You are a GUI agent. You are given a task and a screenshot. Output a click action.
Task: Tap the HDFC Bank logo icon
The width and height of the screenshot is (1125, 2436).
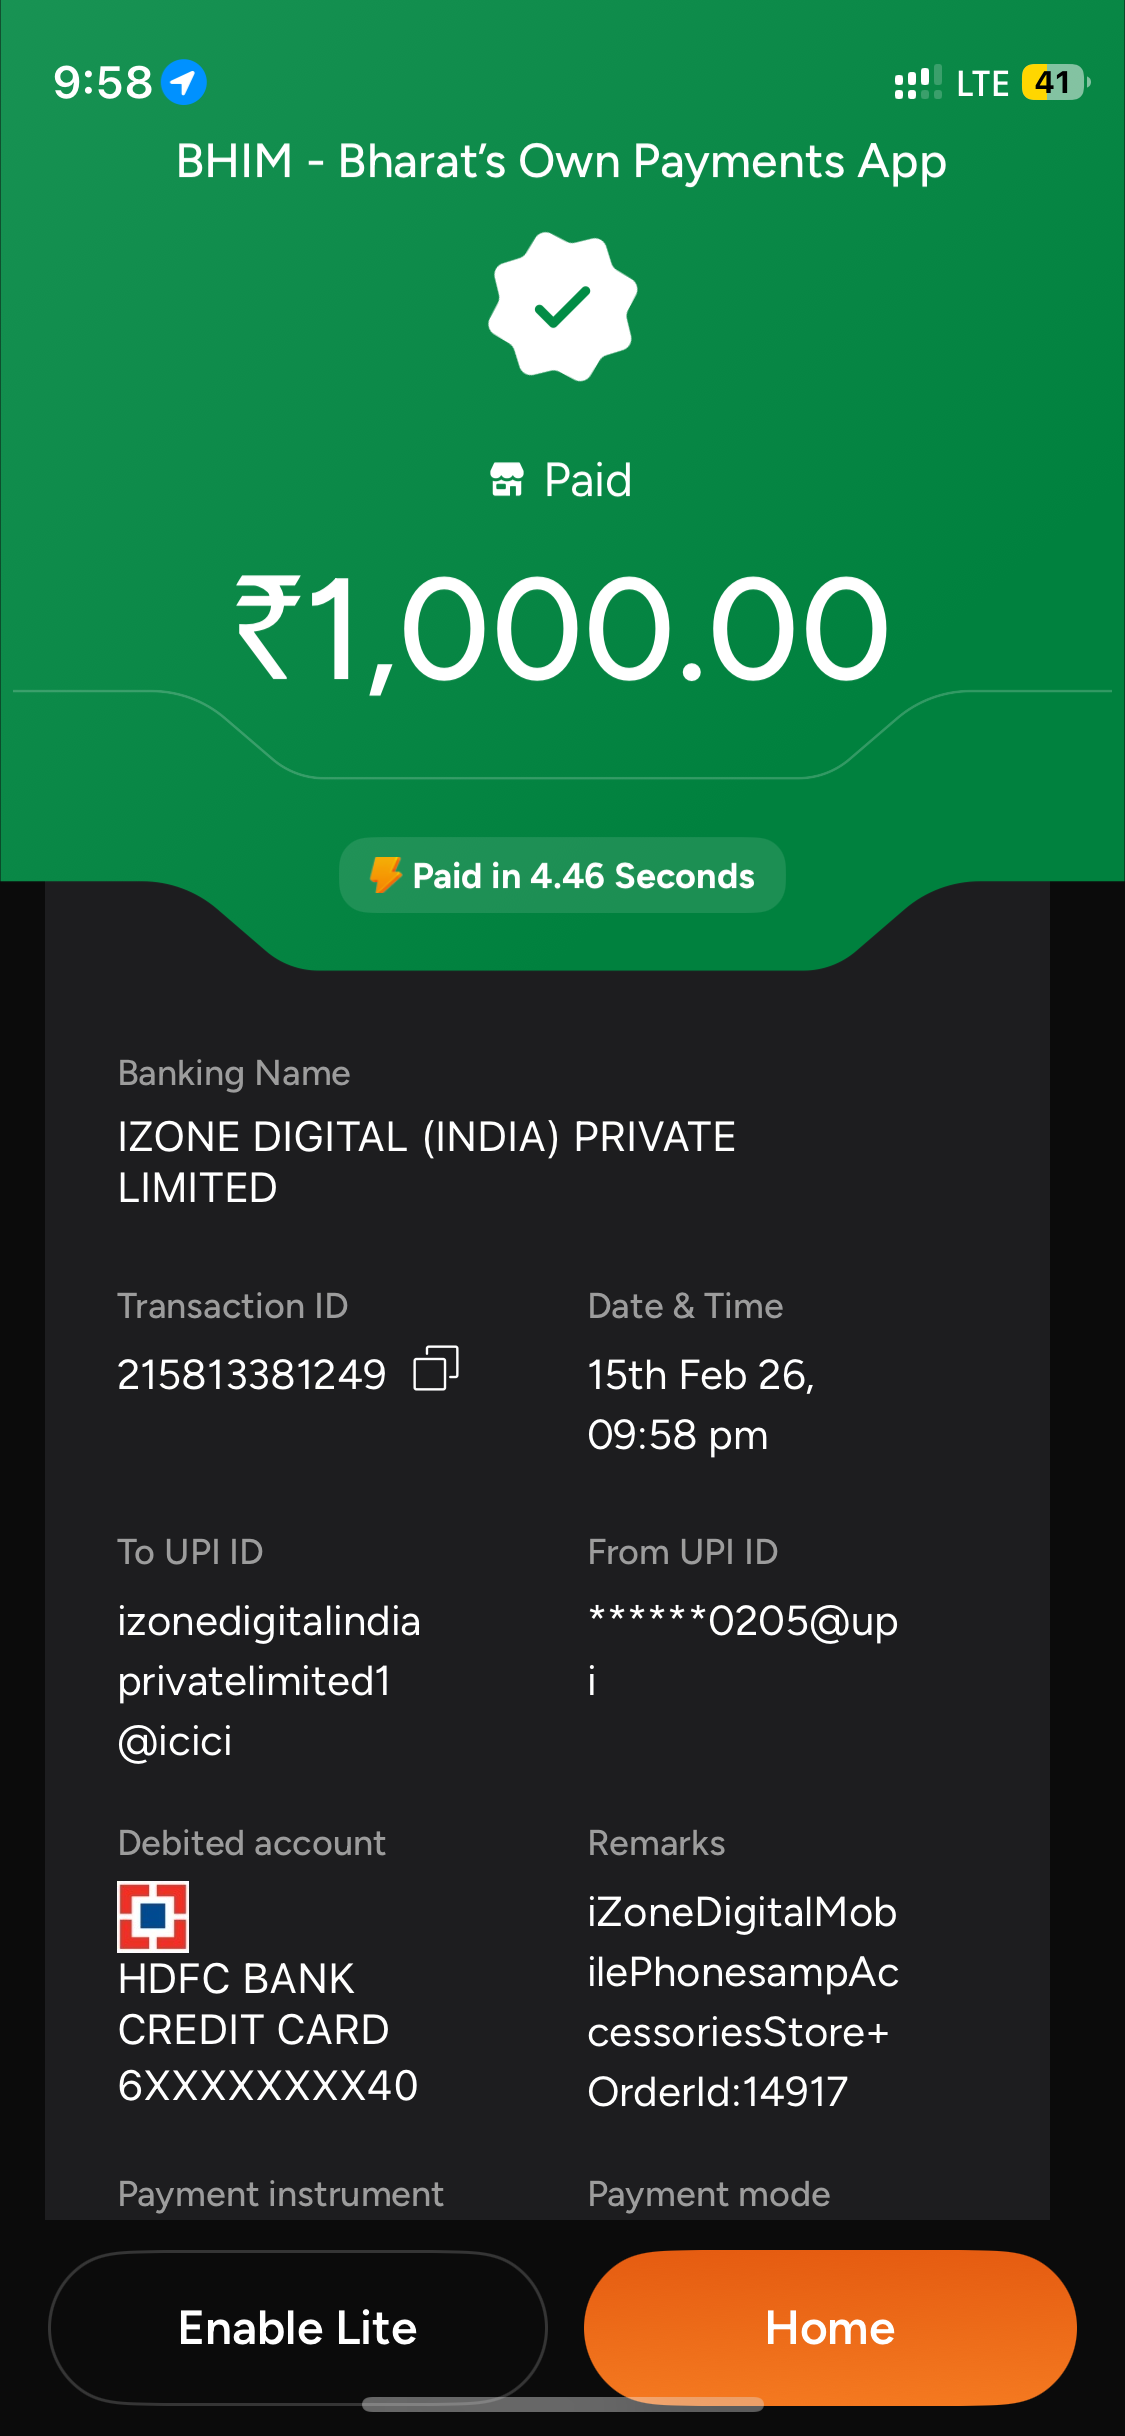coord(153,1916)
